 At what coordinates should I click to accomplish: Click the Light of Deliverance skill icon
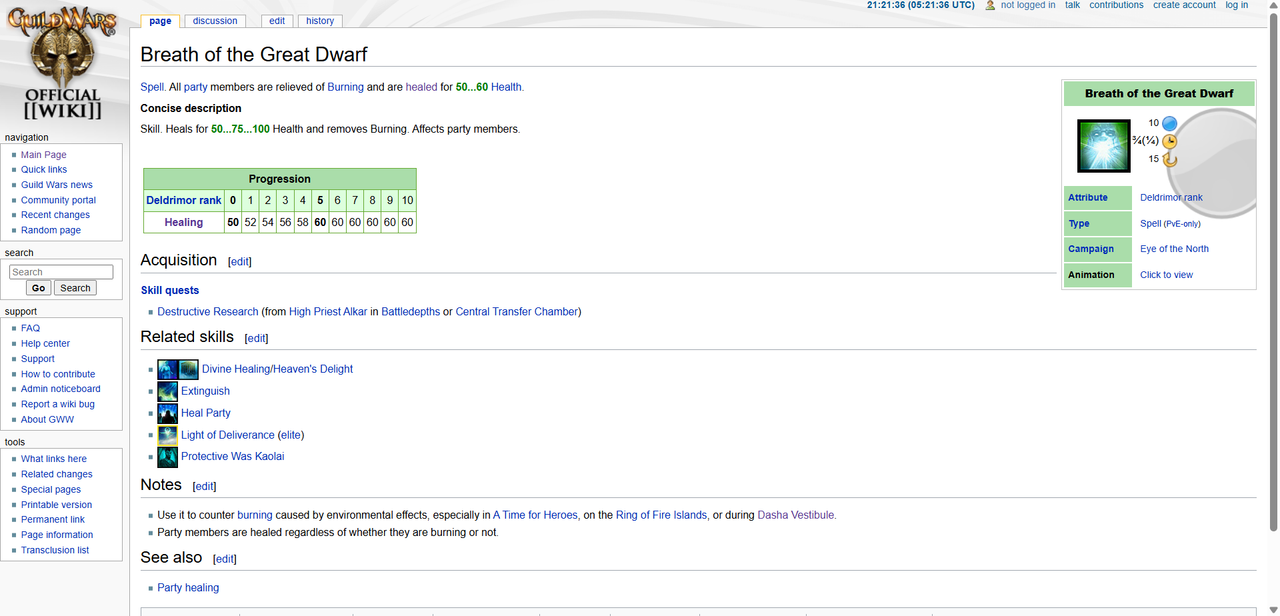coord(167,435)
